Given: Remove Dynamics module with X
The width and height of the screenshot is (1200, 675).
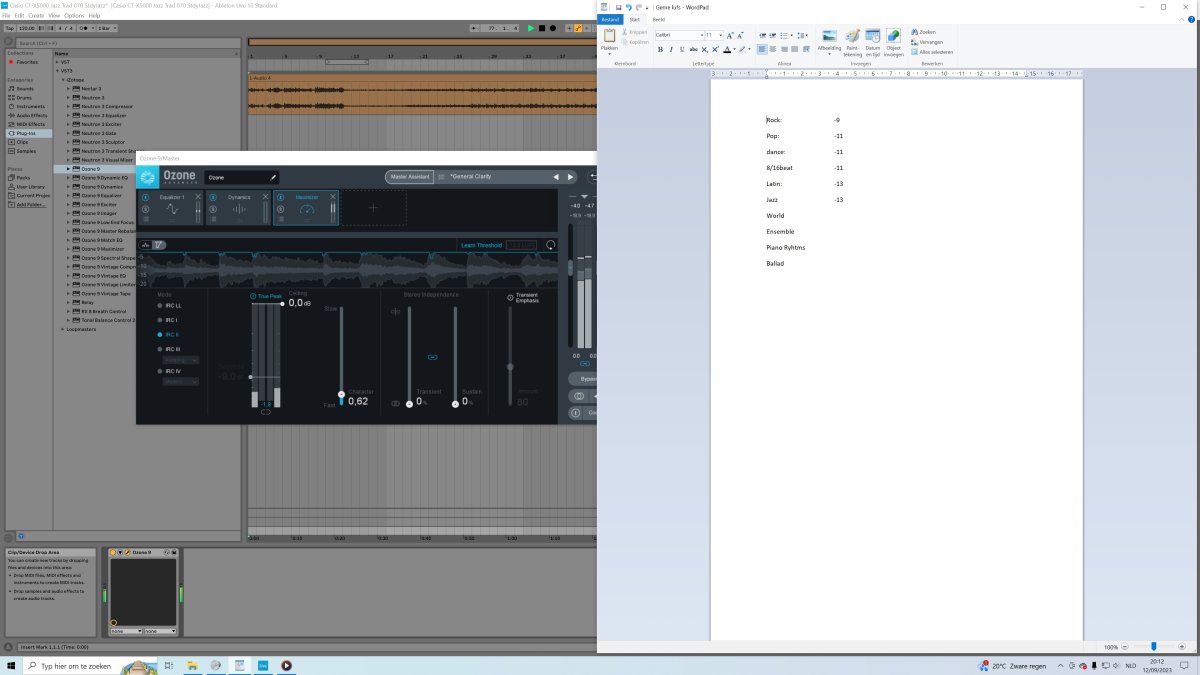Looking at the screenshot, I should click(265, 196).
